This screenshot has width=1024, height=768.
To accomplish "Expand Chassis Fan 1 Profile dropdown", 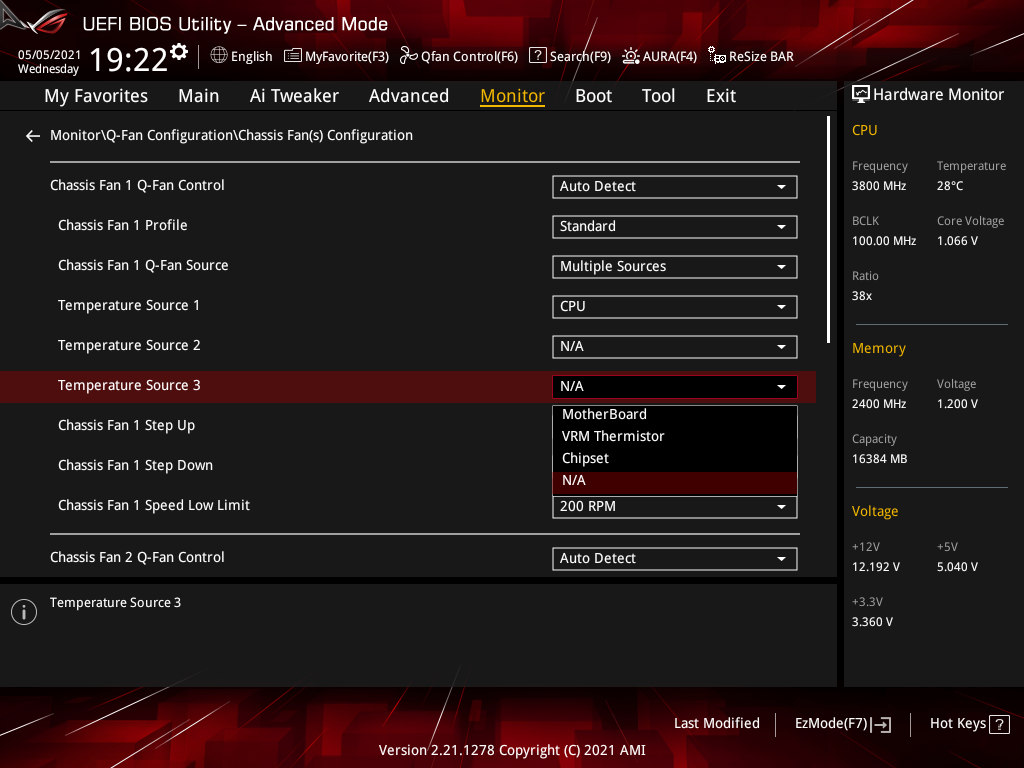I will 675,227.
